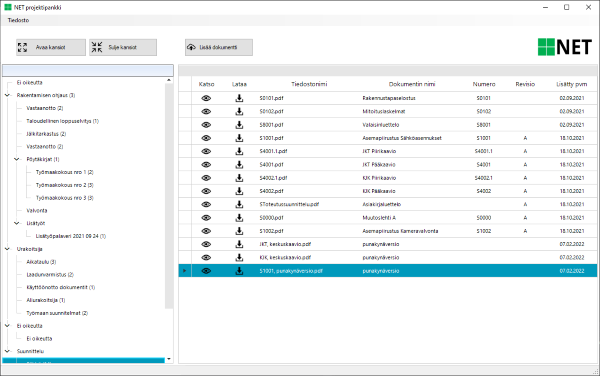Viewport: 600px width, 376px height.
Task: Collapse the Rakentamisen ohjaus folder
Action: click(x=7, y=95)
